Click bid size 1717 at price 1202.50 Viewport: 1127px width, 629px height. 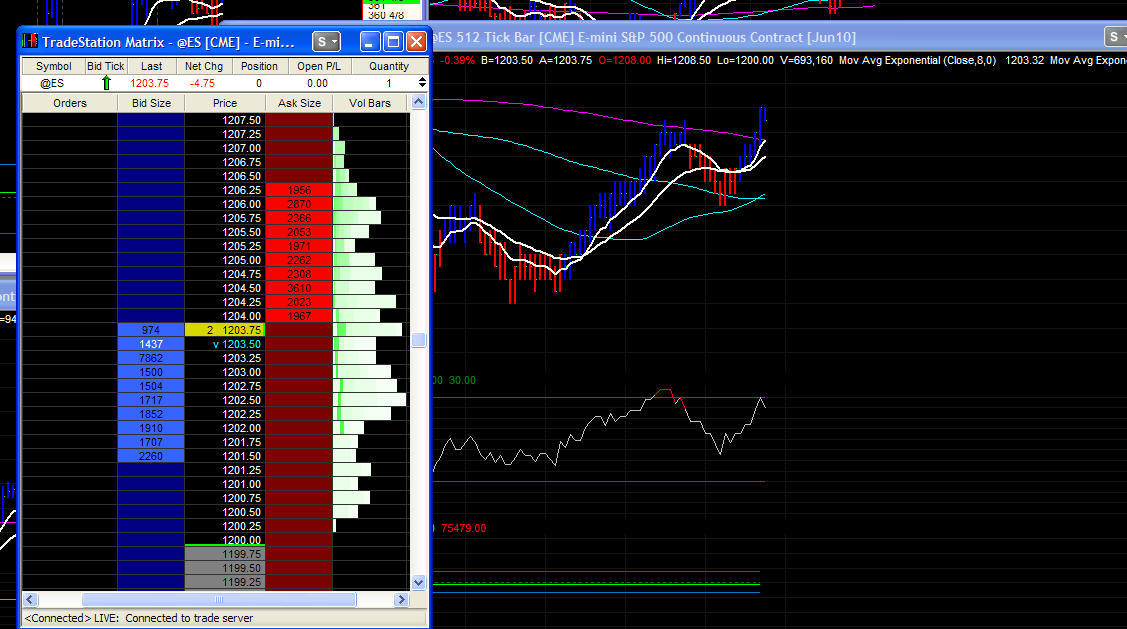click(151, 400)
